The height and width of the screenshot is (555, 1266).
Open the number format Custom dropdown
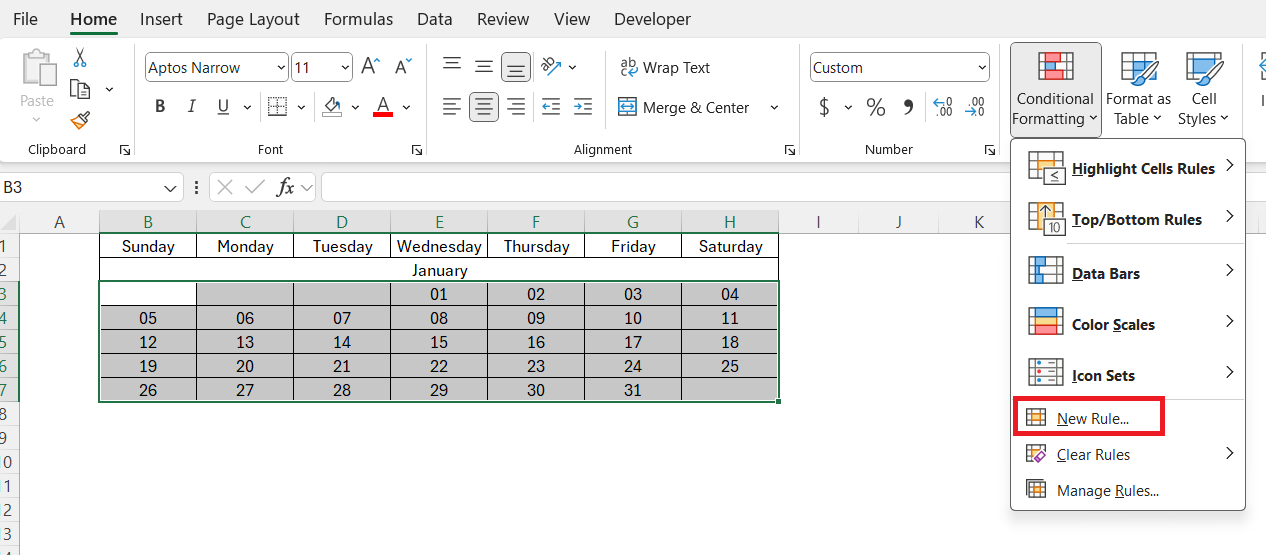980,68
